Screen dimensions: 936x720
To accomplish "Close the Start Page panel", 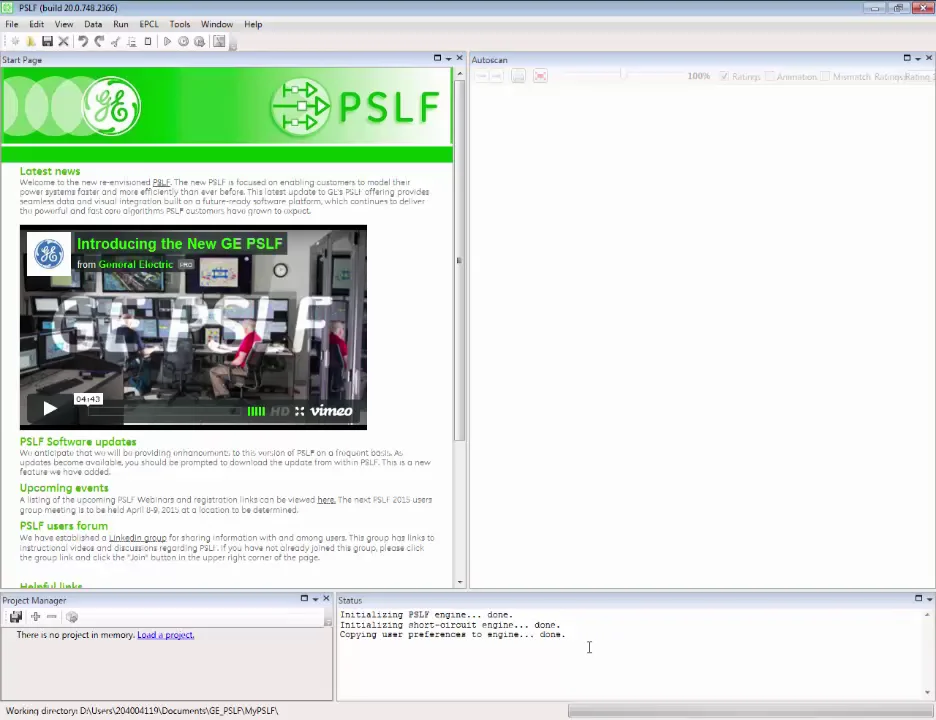I will [x=460, y=58].
